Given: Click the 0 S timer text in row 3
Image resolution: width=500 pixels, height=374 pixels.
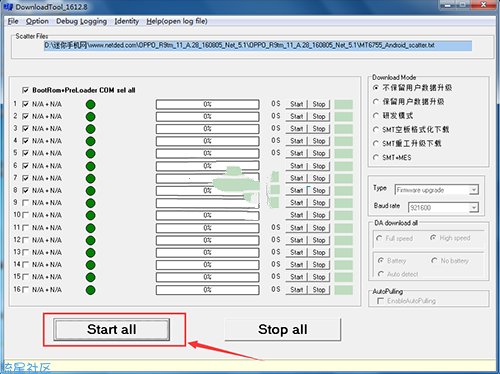Looking at the screenshot, I should [276, 128].
